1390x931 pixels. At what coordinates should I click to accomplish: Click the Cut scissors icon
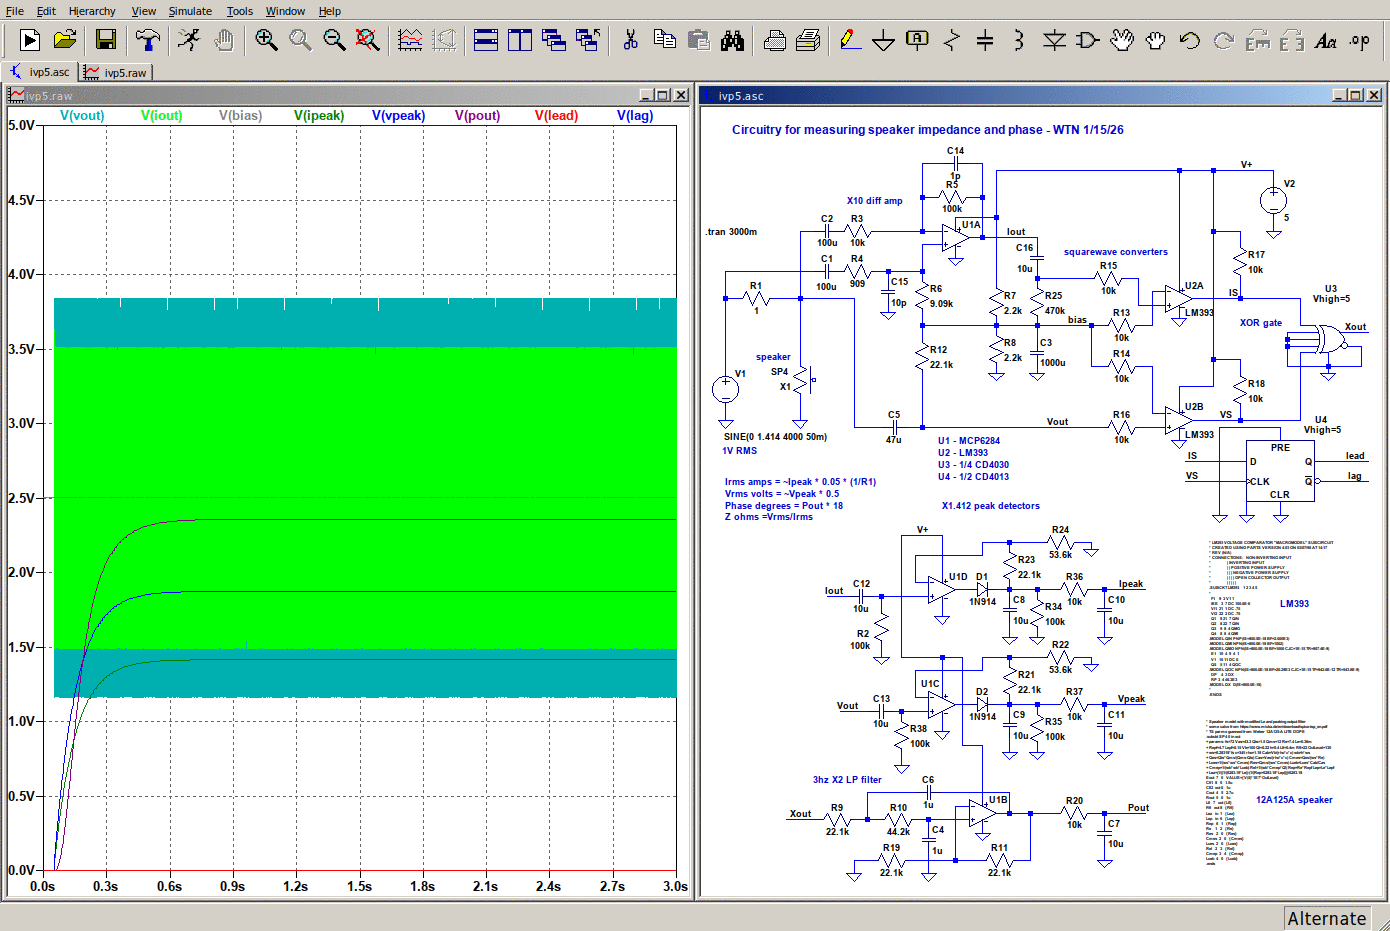pyautogui.click(x=630, y=40)
